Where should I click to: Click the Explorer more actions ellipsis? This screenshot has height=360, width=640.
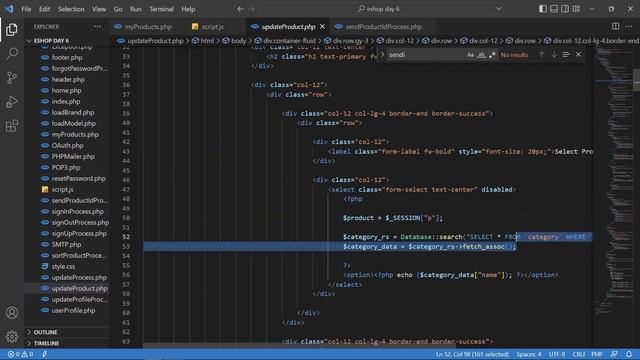pyautogui.click(x=97, y=27)
